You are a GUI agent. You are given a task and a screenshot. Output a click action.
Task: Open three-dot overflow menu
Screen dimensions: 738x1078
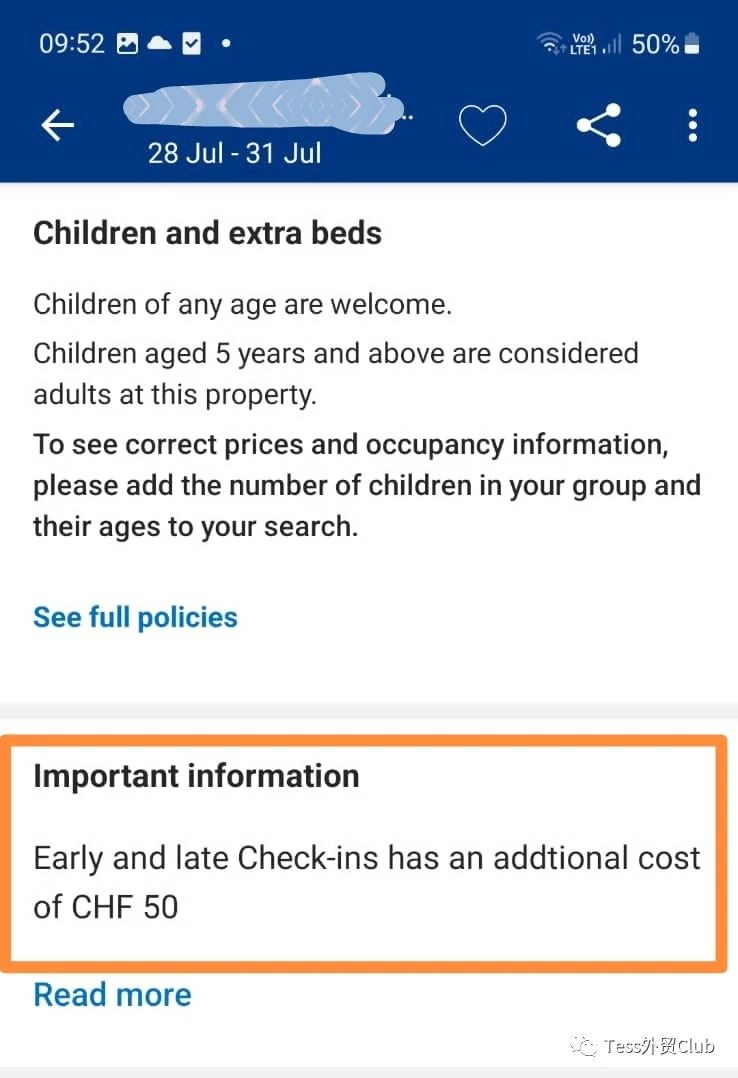pyautogui.click(x=693, y=125)
